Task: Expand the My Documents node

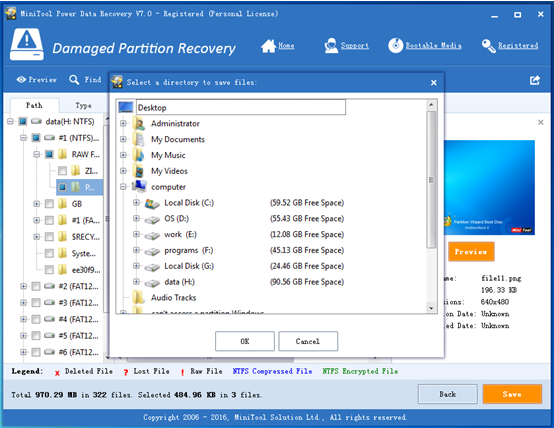Action: (123, 139)
